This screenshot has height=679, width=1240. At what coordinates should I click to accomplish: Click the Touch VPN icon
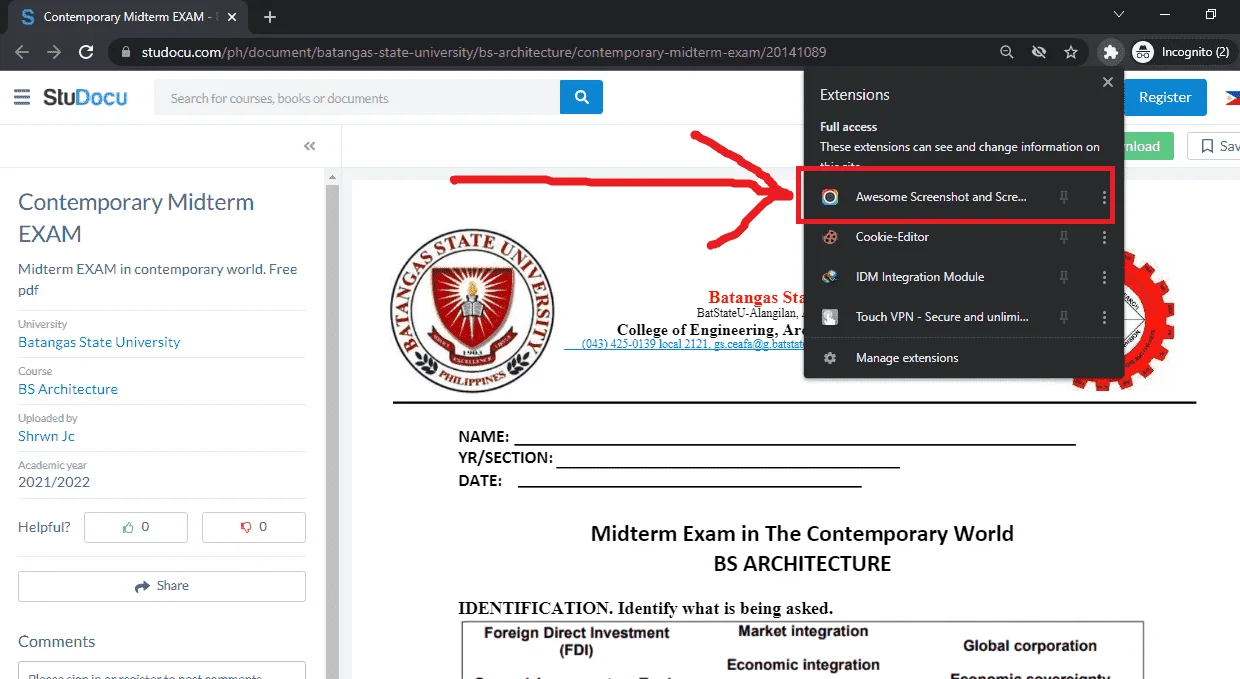click(x=830, y=317)
